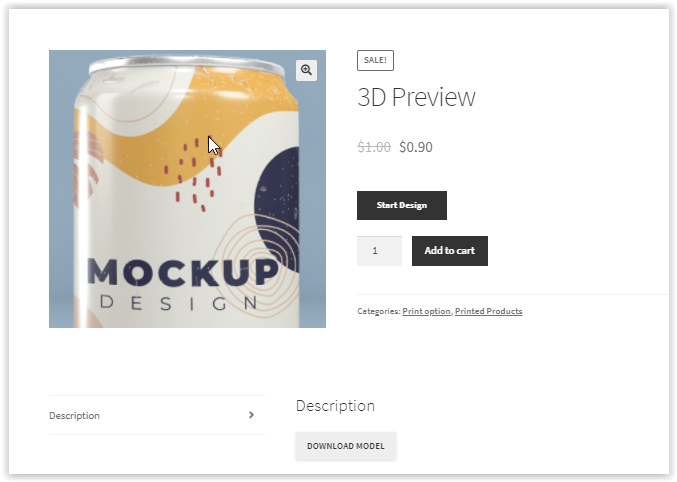The height and width of the screenshot is (482, 677).
Task: Click the Description section heading
Action: pos(335,406)
